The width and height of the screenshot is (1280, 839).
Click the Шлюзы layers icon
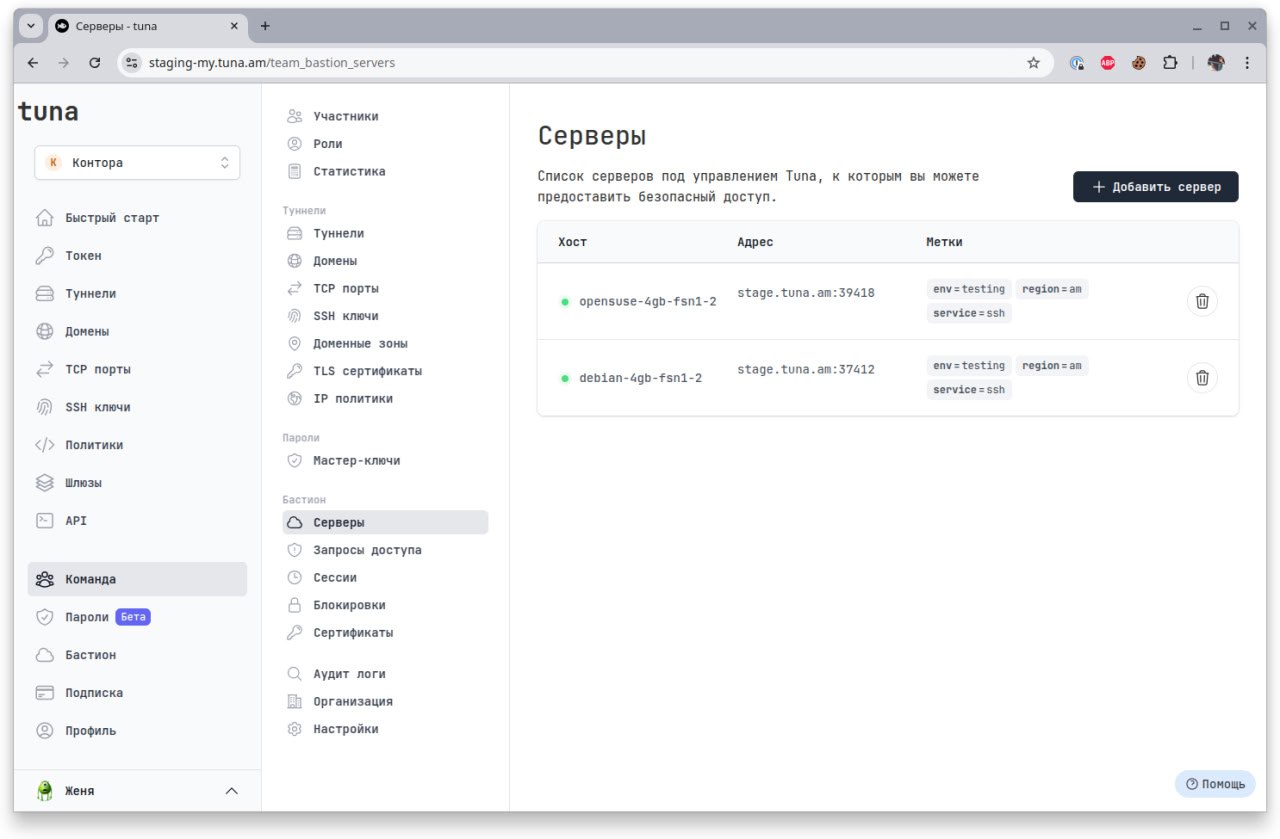[44, 483]
